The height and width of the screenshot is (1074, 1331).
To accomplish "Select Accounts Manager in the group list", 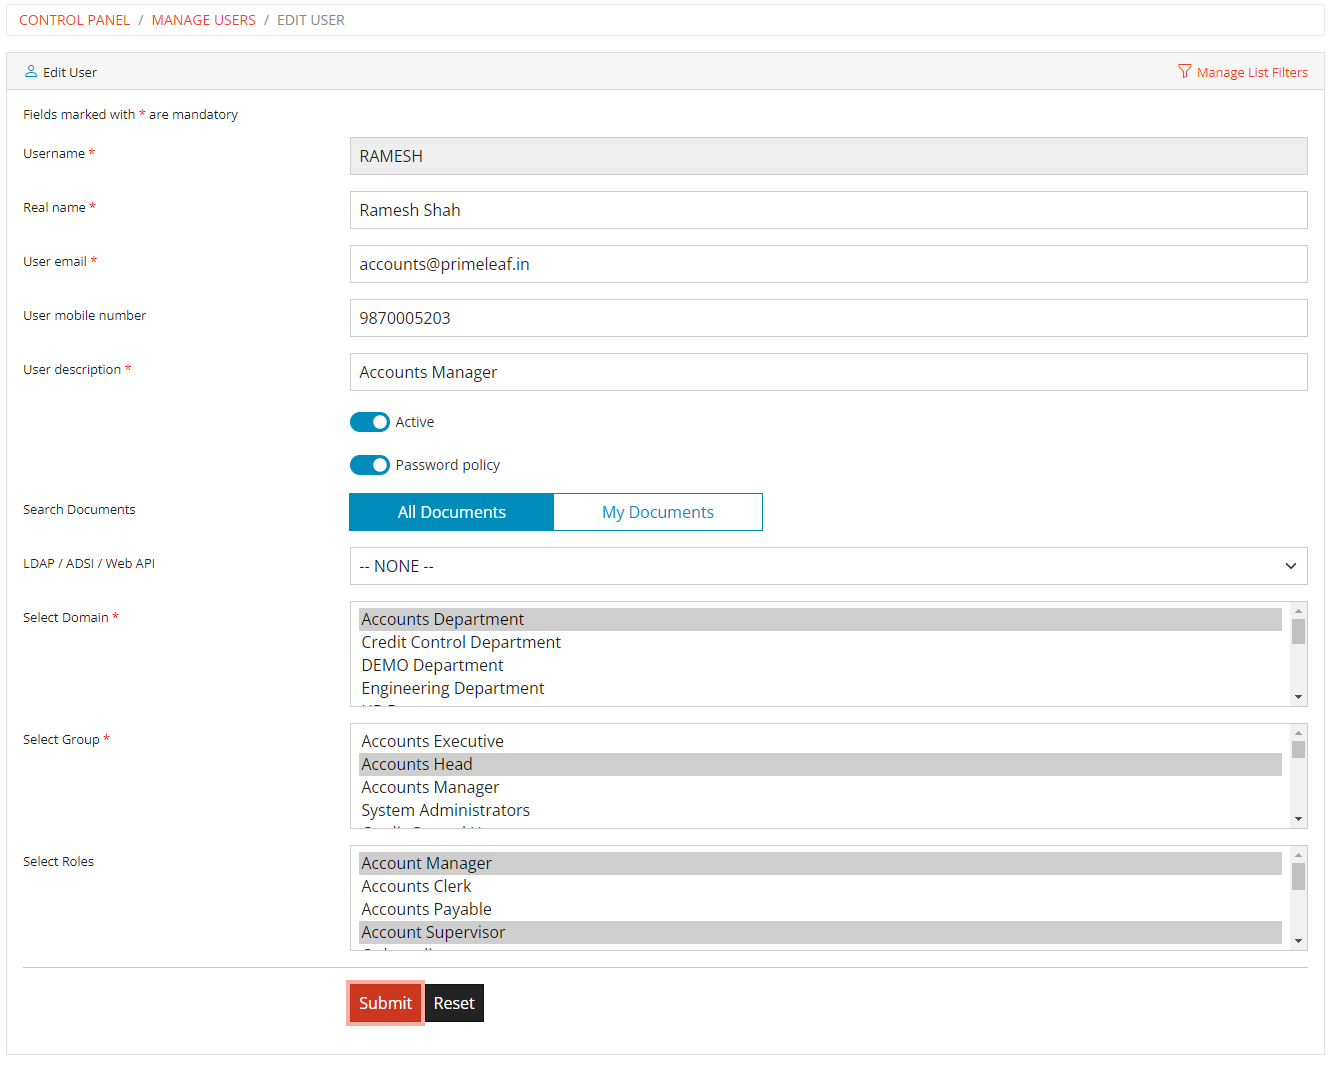I will point(430,787).
